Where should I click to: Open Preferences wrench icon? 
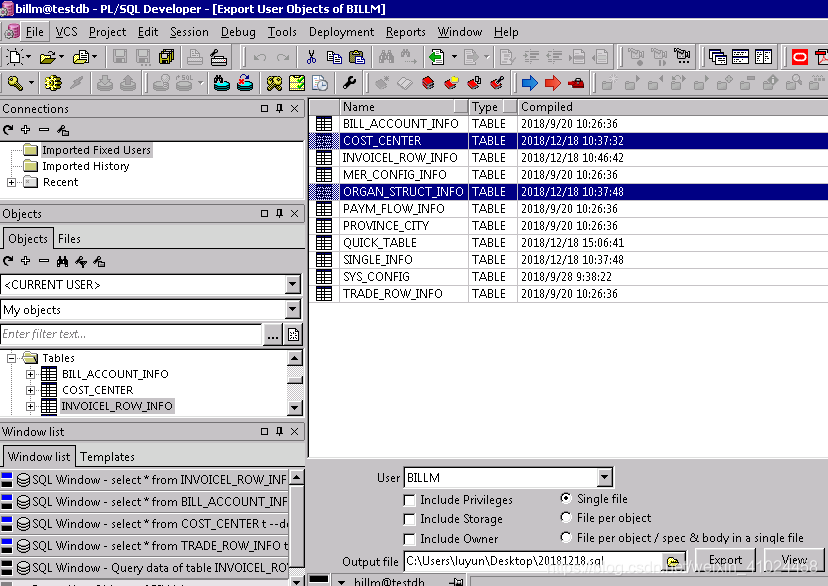349,83
